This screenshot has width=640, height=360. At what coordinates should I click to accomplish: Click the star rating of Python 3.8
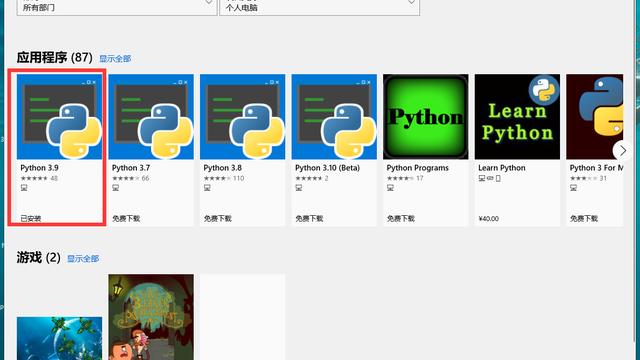point(217,178)
